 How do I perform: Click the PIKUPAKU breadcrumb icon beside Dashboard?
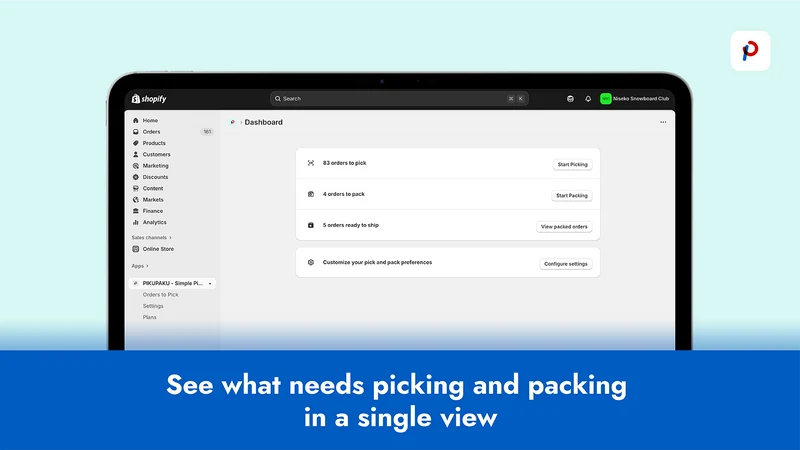[x=233, y=122]
